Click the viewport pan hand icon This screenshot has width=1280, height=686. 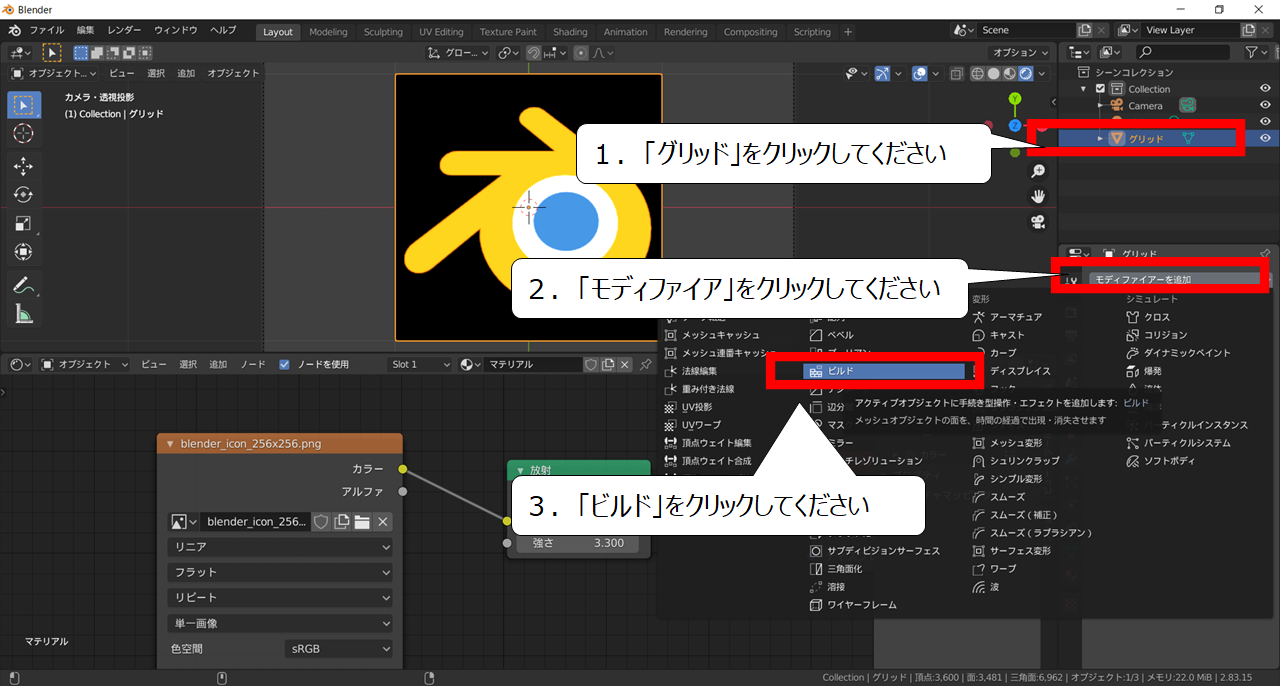[x=1039, y=196]
